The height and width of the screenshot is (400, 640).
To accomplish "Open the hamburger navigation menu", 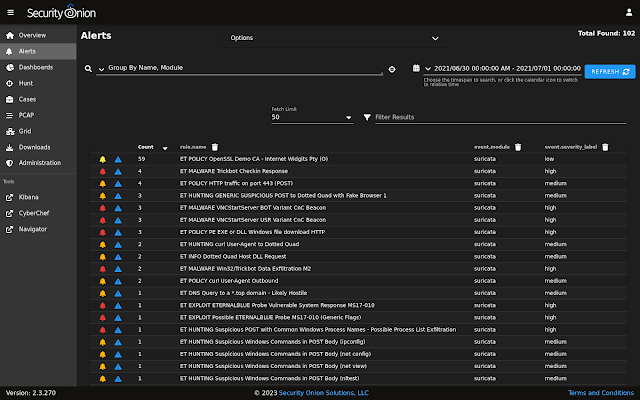I will click(11, 13).
